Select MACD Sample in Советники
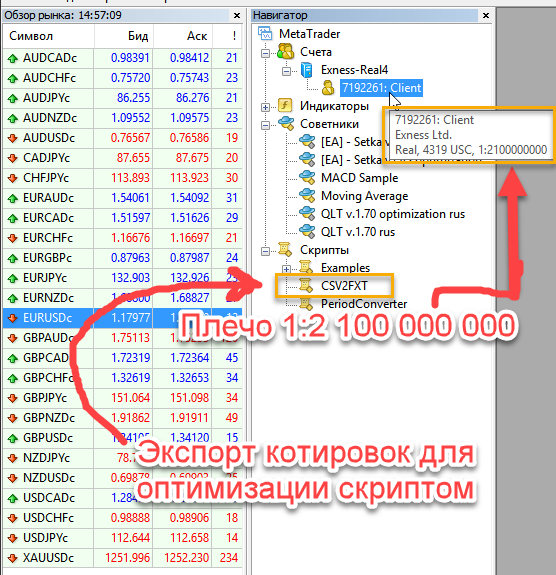Image resolution: width=556 pixels, height=575 pixels. [359, 178]
